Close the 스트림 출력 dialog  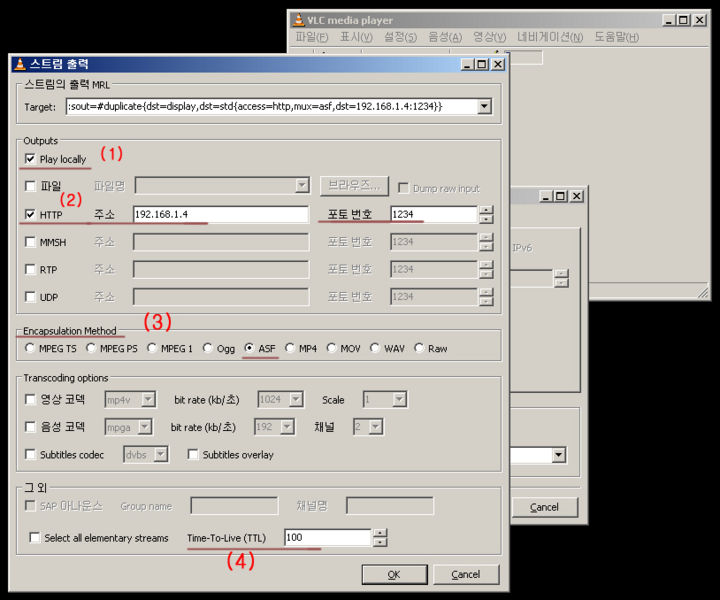(x=498, y=64)
